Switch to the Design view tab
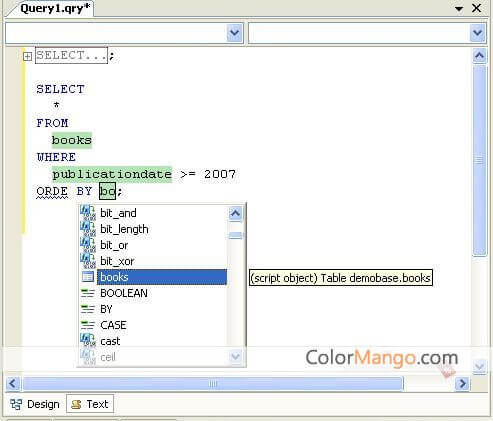 (x=35, y=404)
